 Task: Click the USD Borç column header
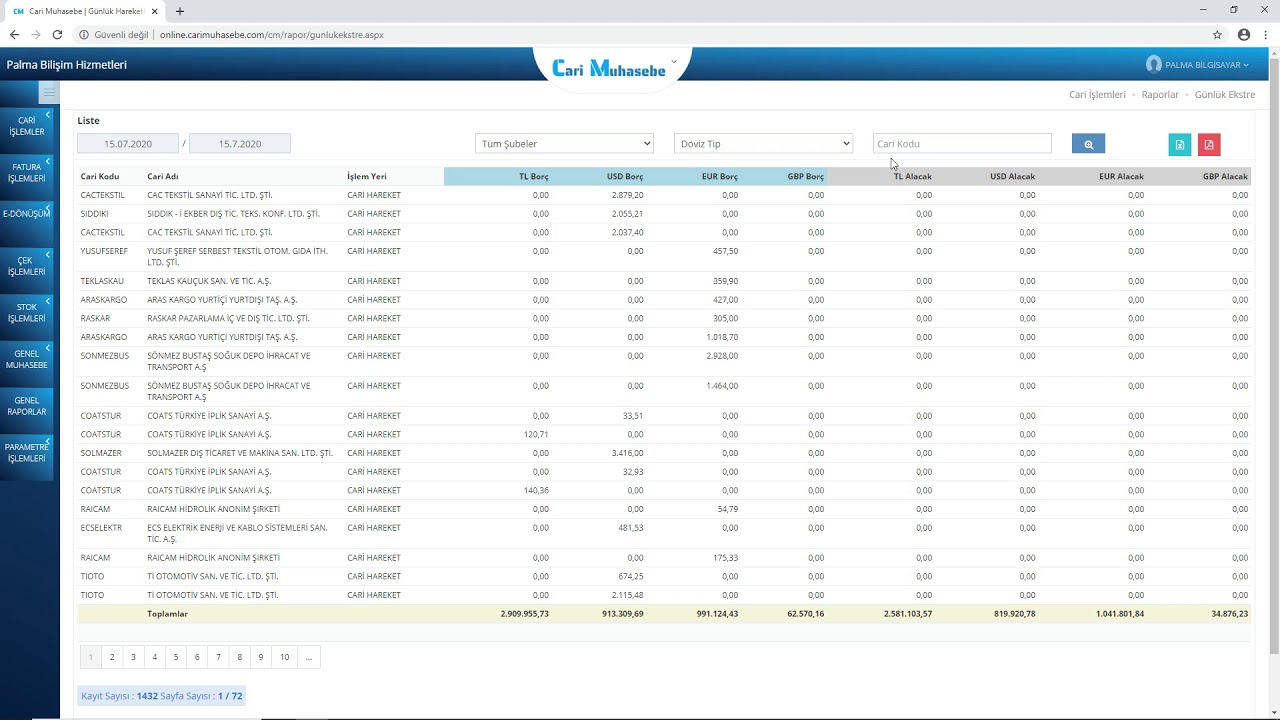point(625,177)
